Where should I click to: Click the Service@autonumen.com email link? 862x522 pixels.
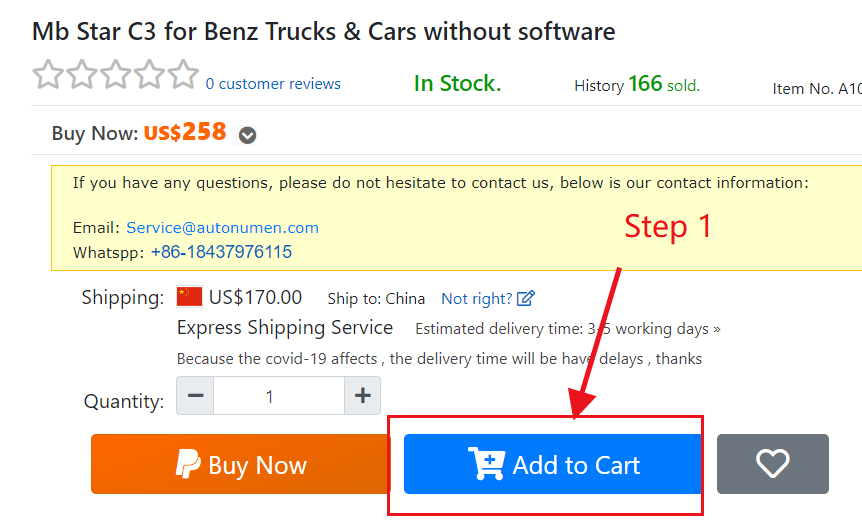(223, 227)
